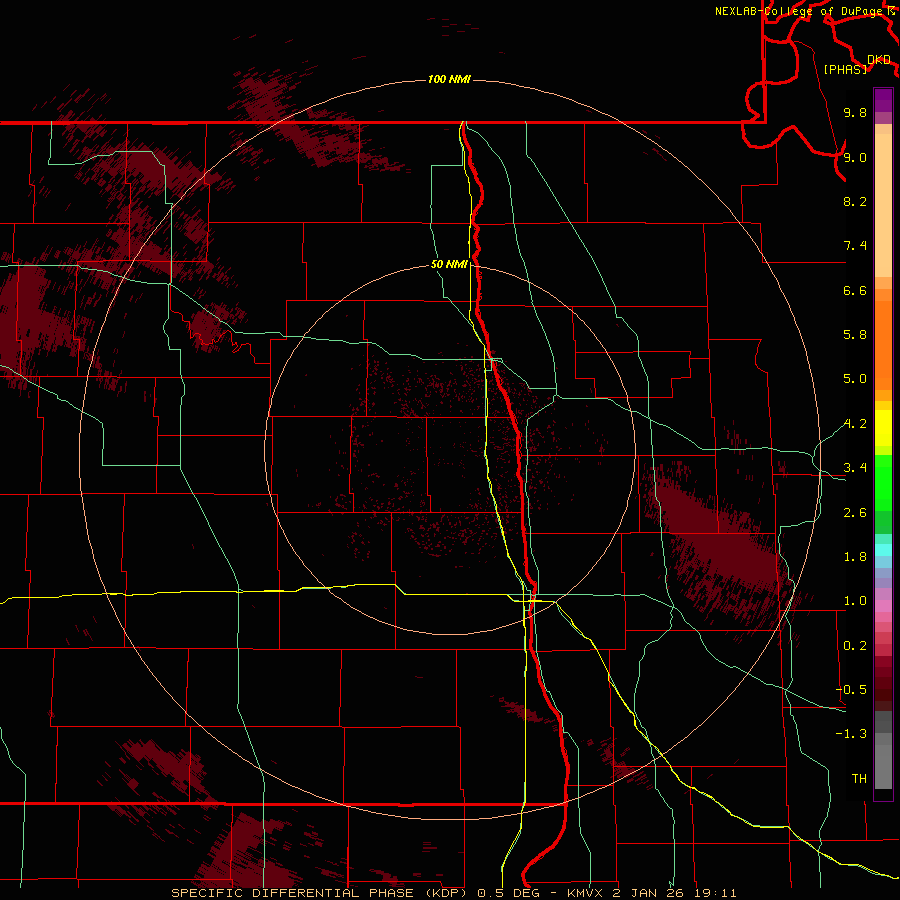
Task: Click the 6.6 value on the color scale
Action: [x=855, y=290]
